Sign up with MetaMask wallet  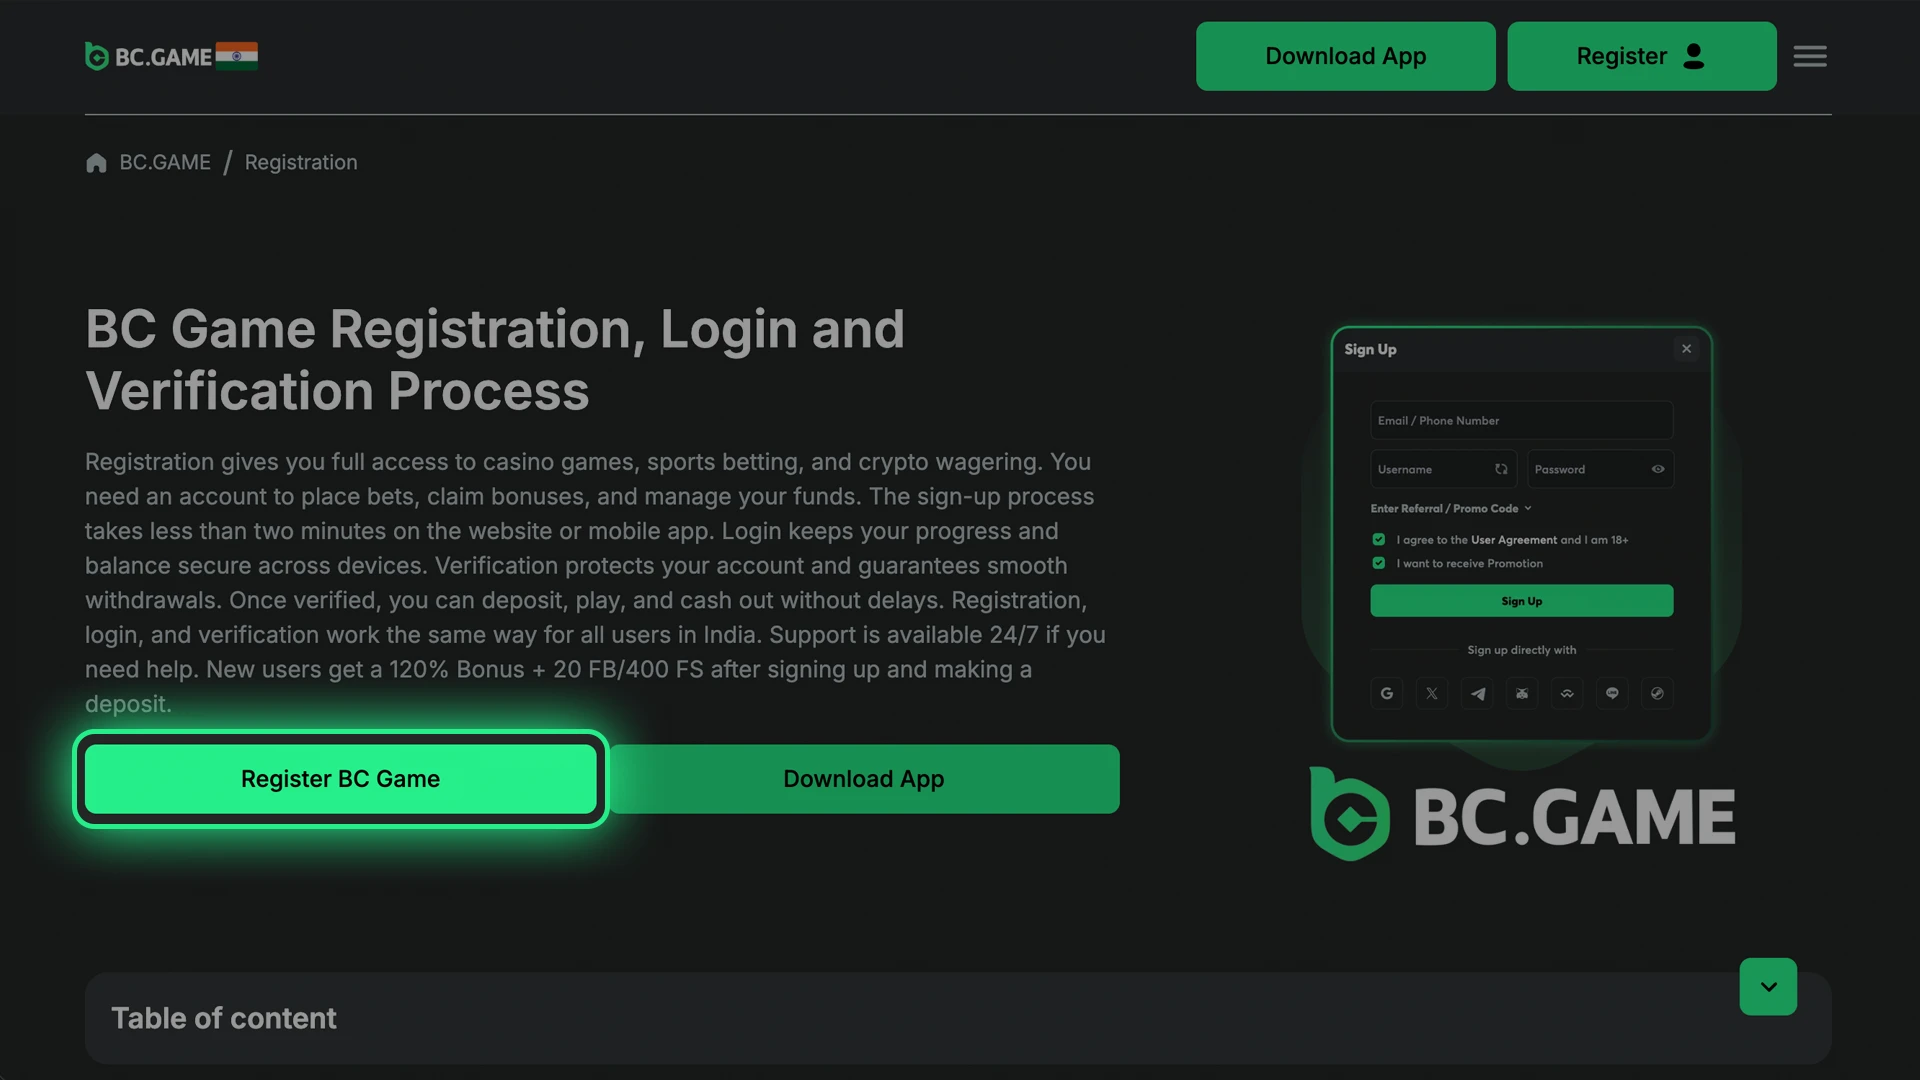(1522, 693)
